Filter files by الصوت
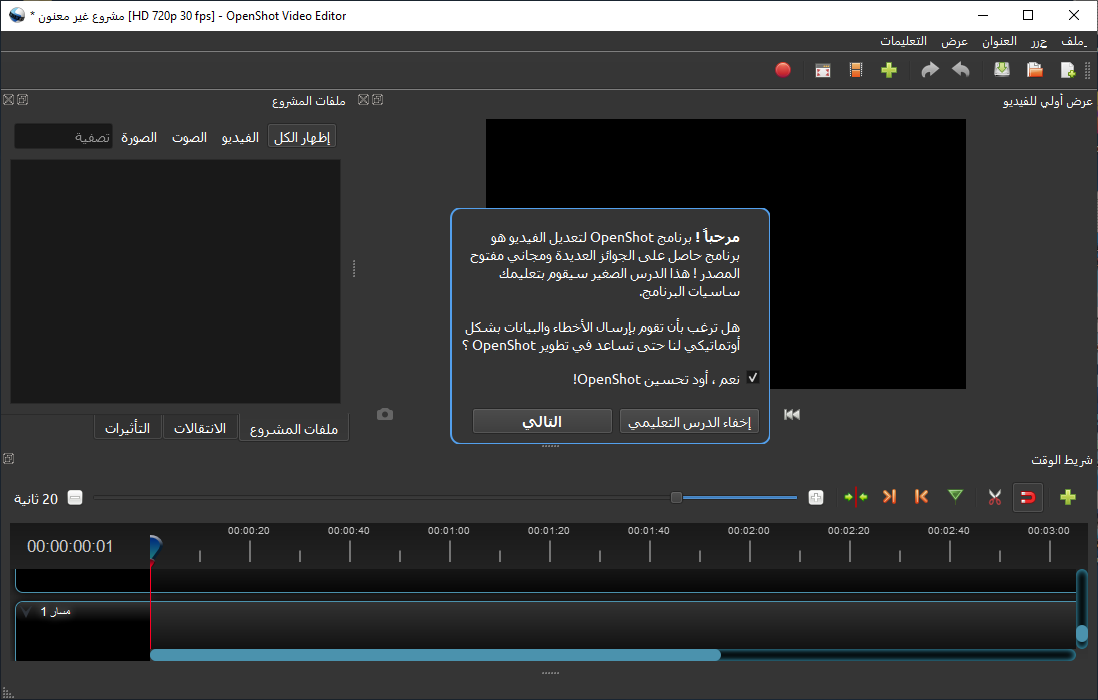 coord(189,137)
